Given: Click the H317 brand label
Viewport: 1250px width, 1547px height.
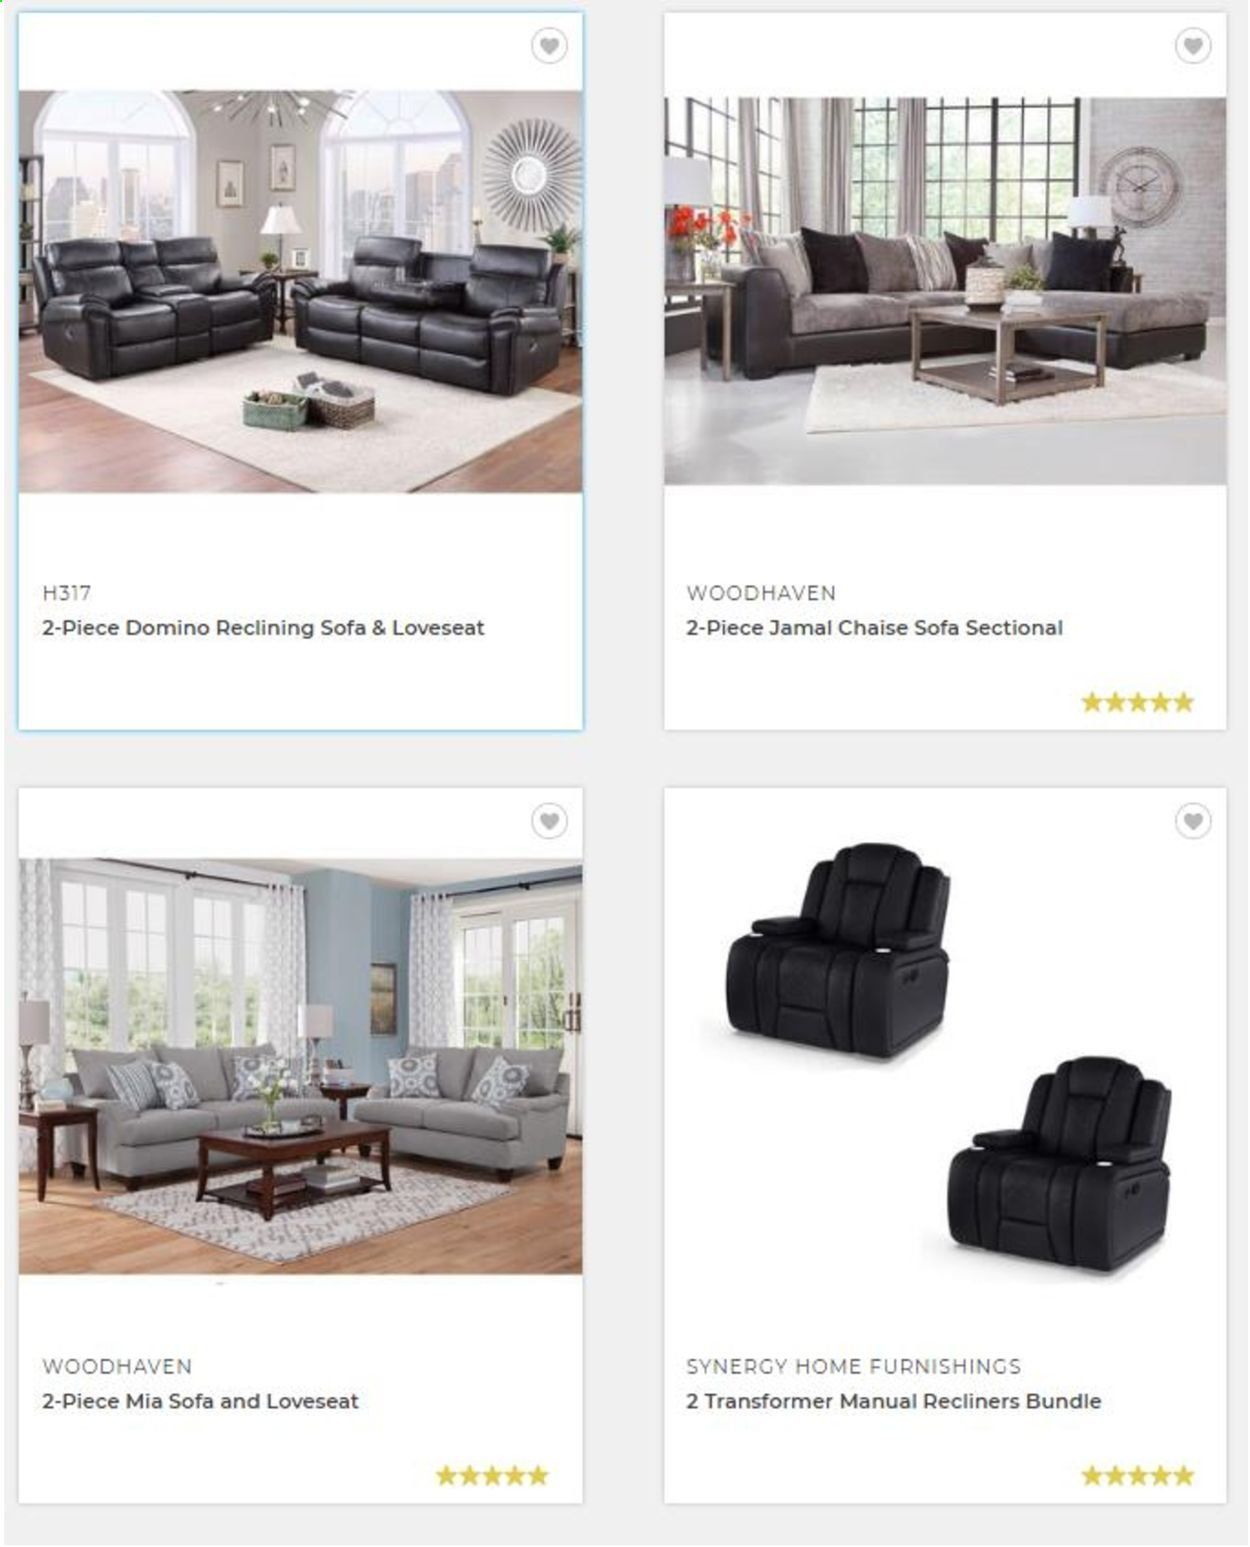Looking at the screenshot, I should [67, 593].
